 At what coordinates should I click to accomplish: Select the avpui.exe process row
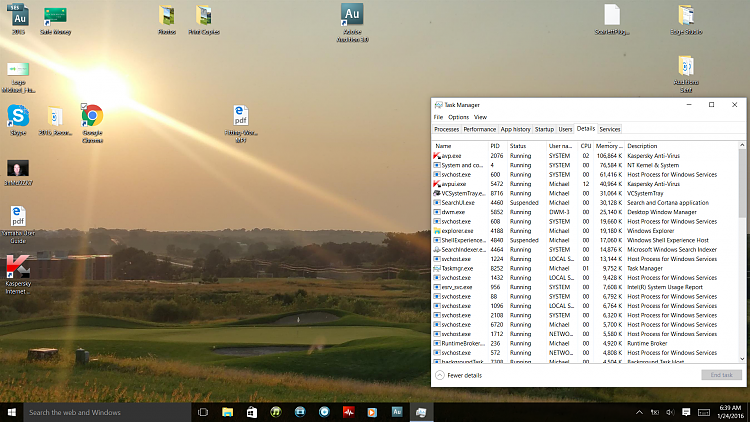(x=585, y=184)
